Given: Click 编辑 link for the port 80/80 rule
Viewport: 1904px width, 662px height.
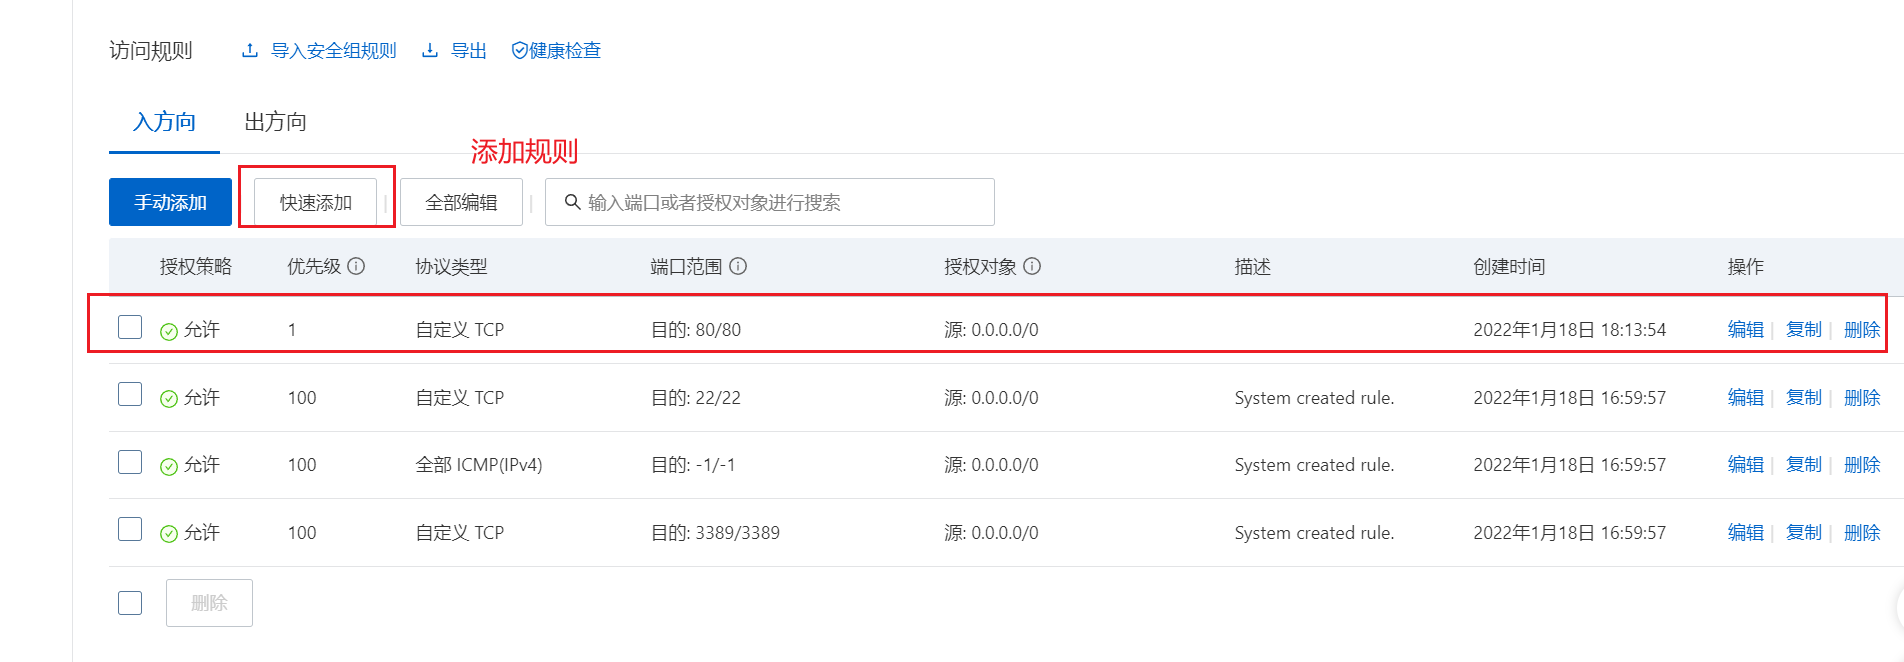Looking at the screenshot, I should [1745, 329].
